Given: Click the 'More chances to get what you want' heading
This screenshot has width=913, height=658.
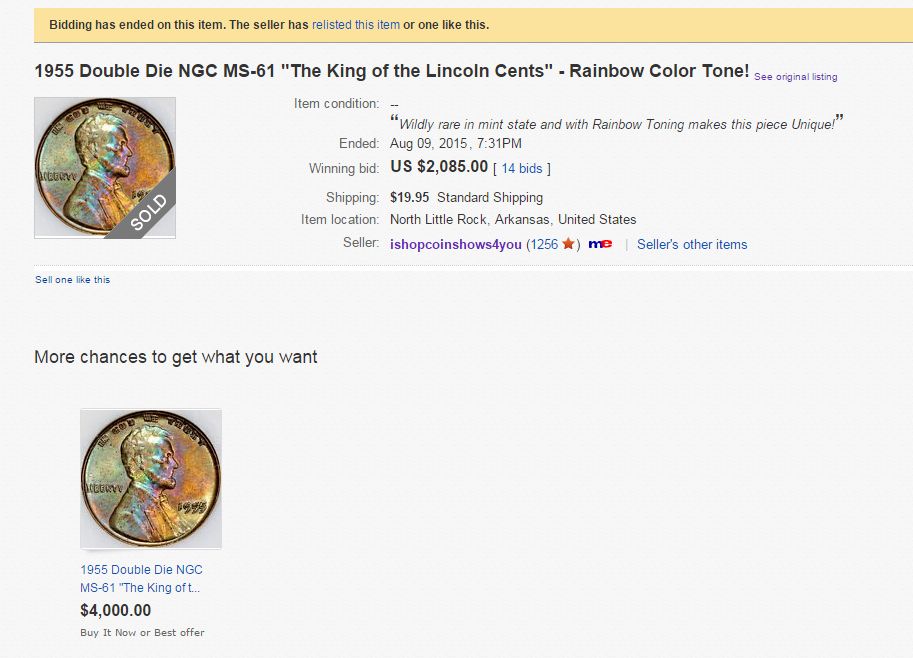Looking at the screenshot, I should point(175,357).
